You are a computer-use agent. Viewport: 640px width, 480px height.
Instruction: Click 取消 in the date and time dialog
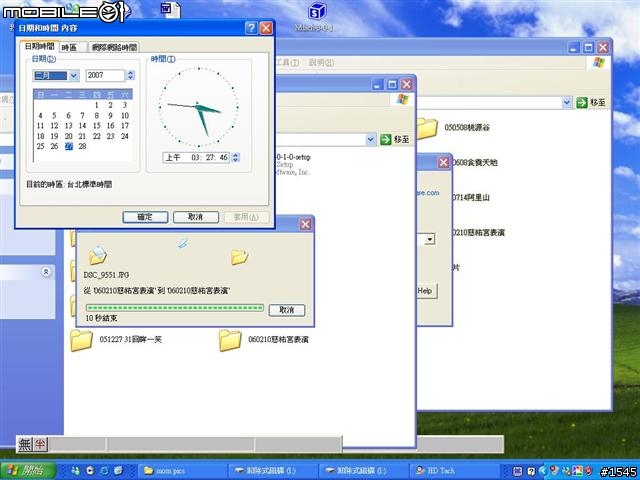point(196,217)
